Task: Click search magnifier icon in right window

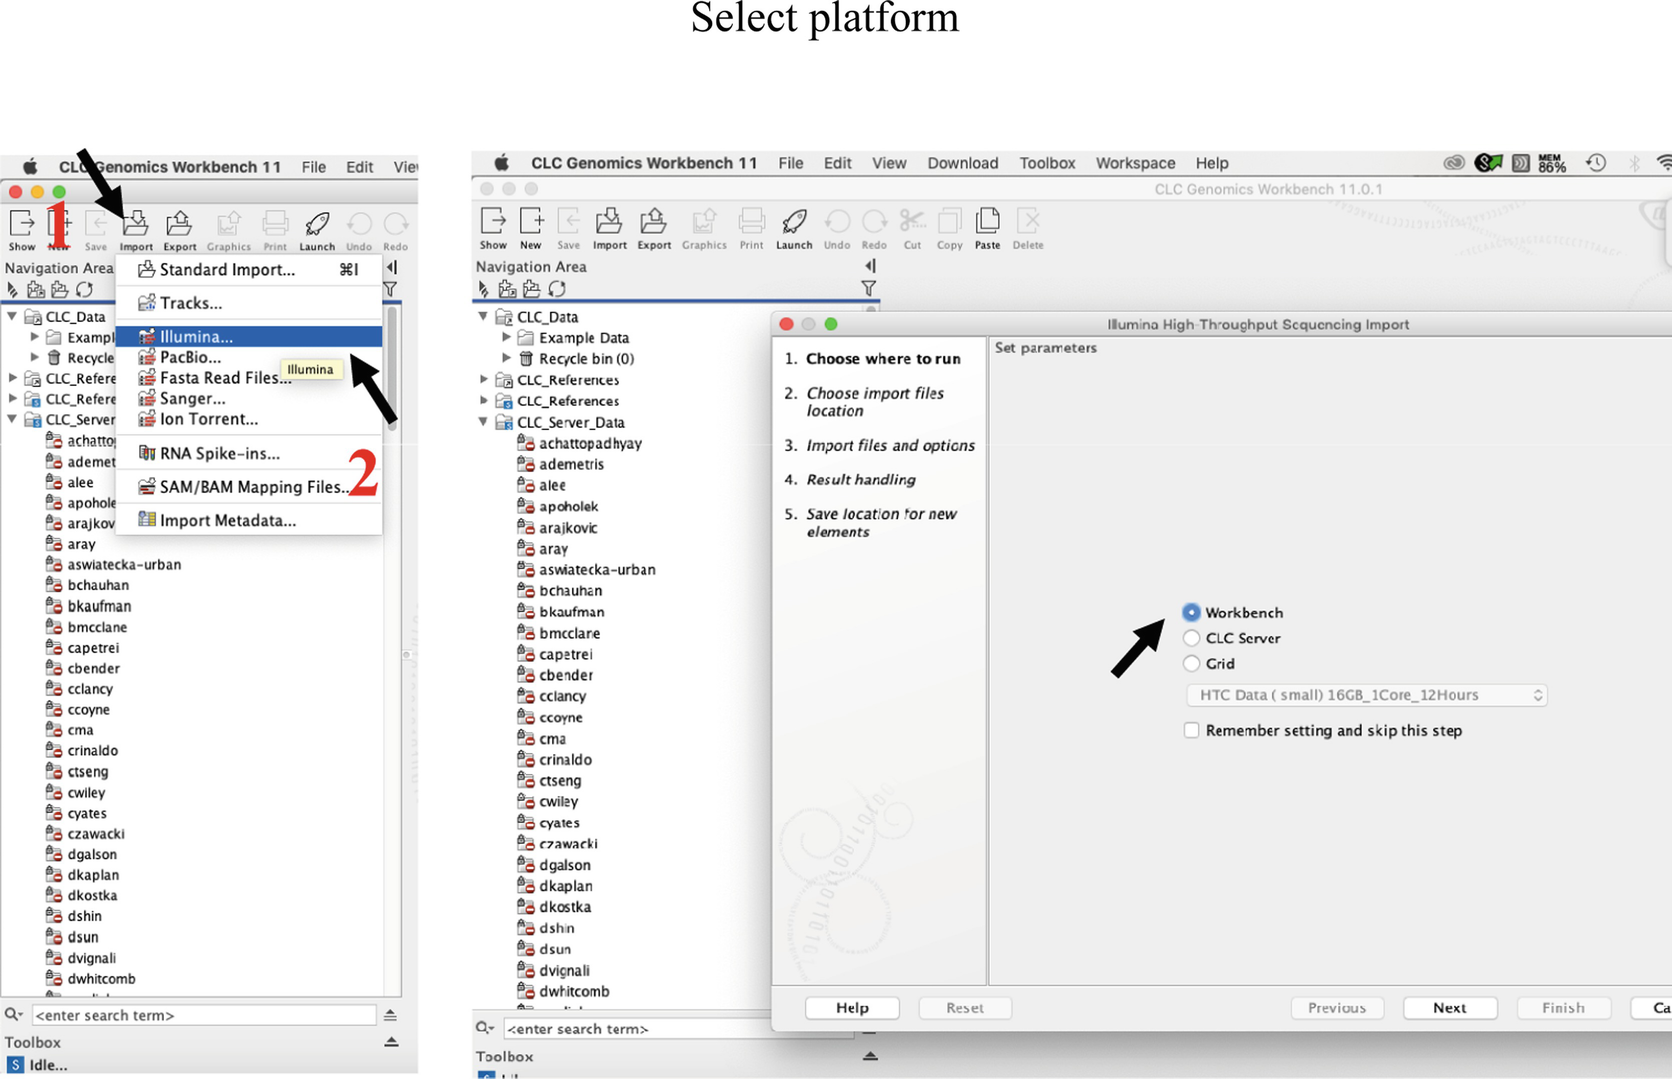Action: [484, 1028]
